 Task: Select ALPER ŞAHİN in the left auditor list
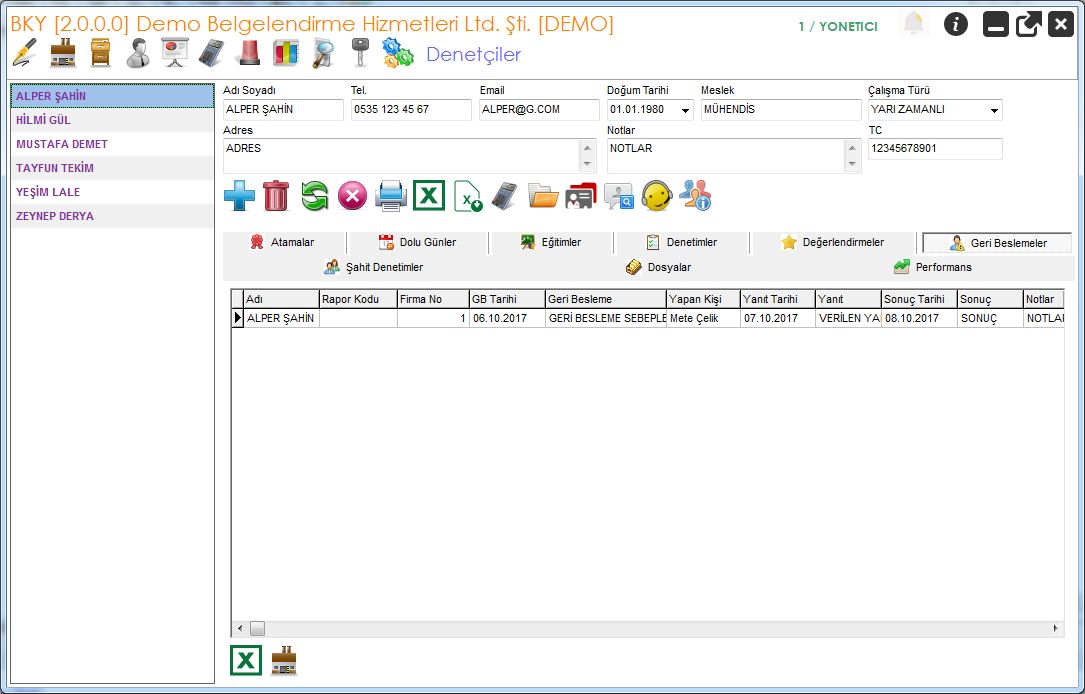112,96
